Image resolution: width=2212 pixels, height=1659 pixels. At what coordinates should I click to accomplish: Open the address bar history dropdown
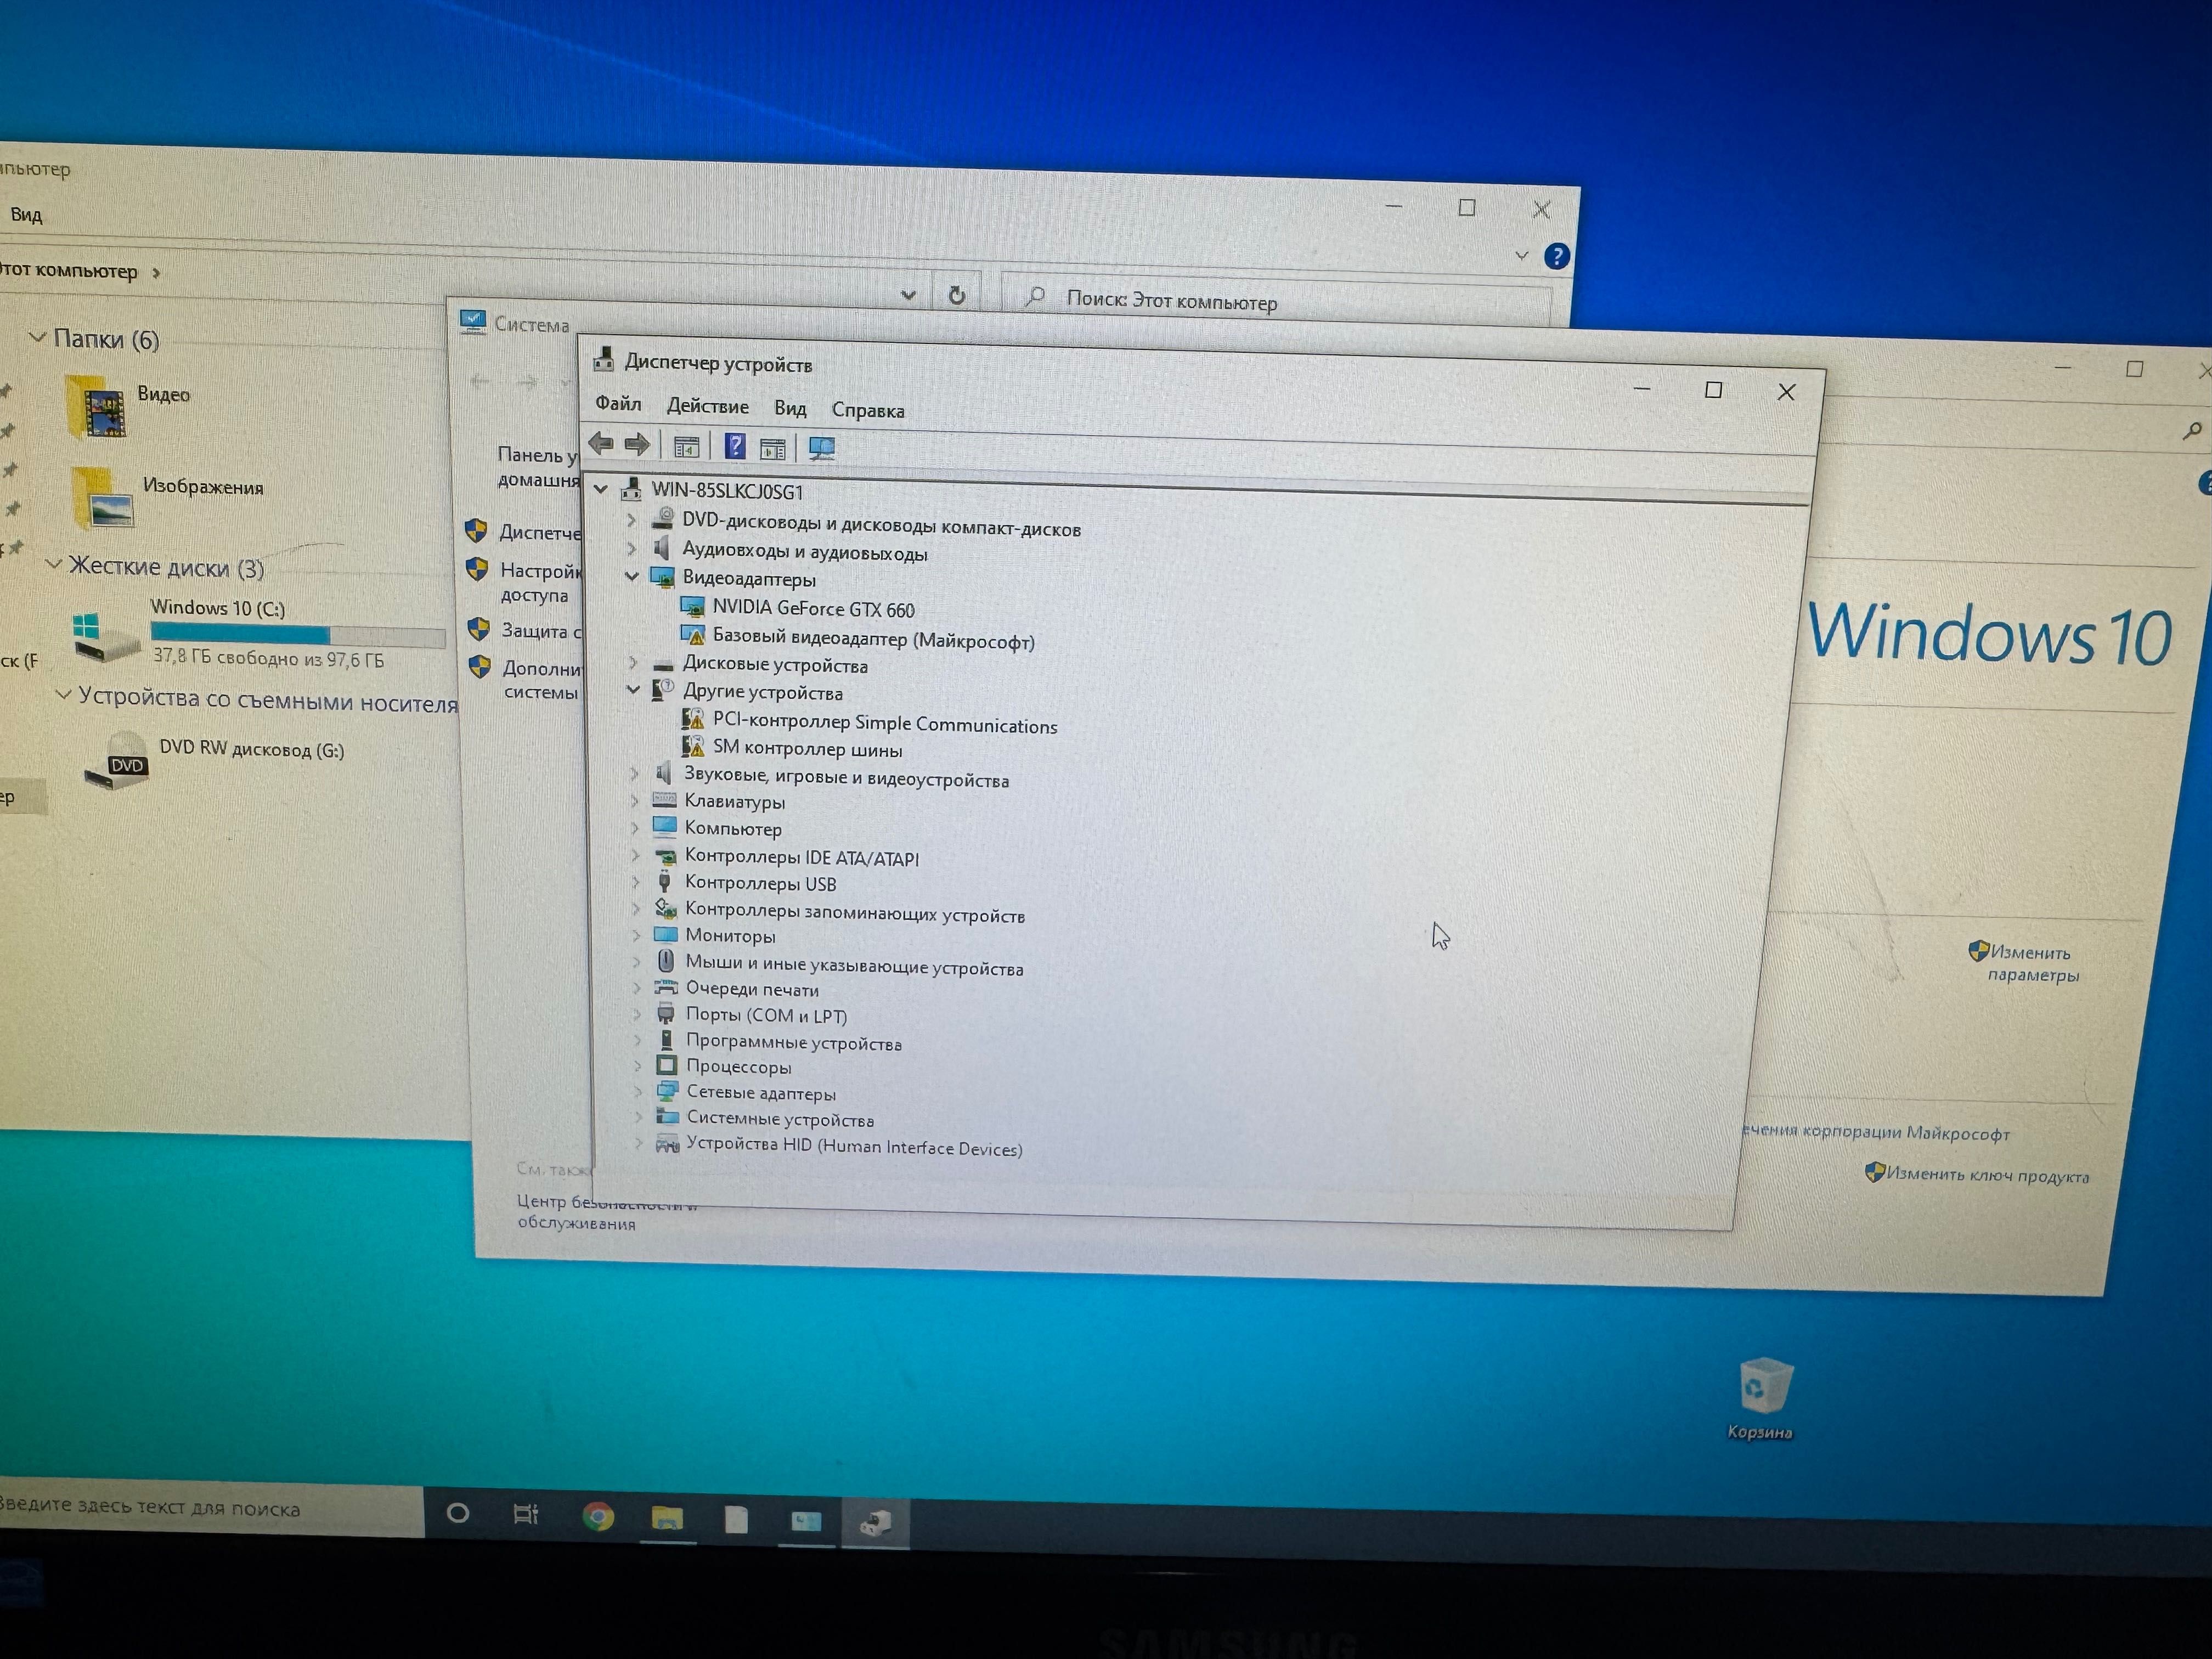click(x=908, y=295)
